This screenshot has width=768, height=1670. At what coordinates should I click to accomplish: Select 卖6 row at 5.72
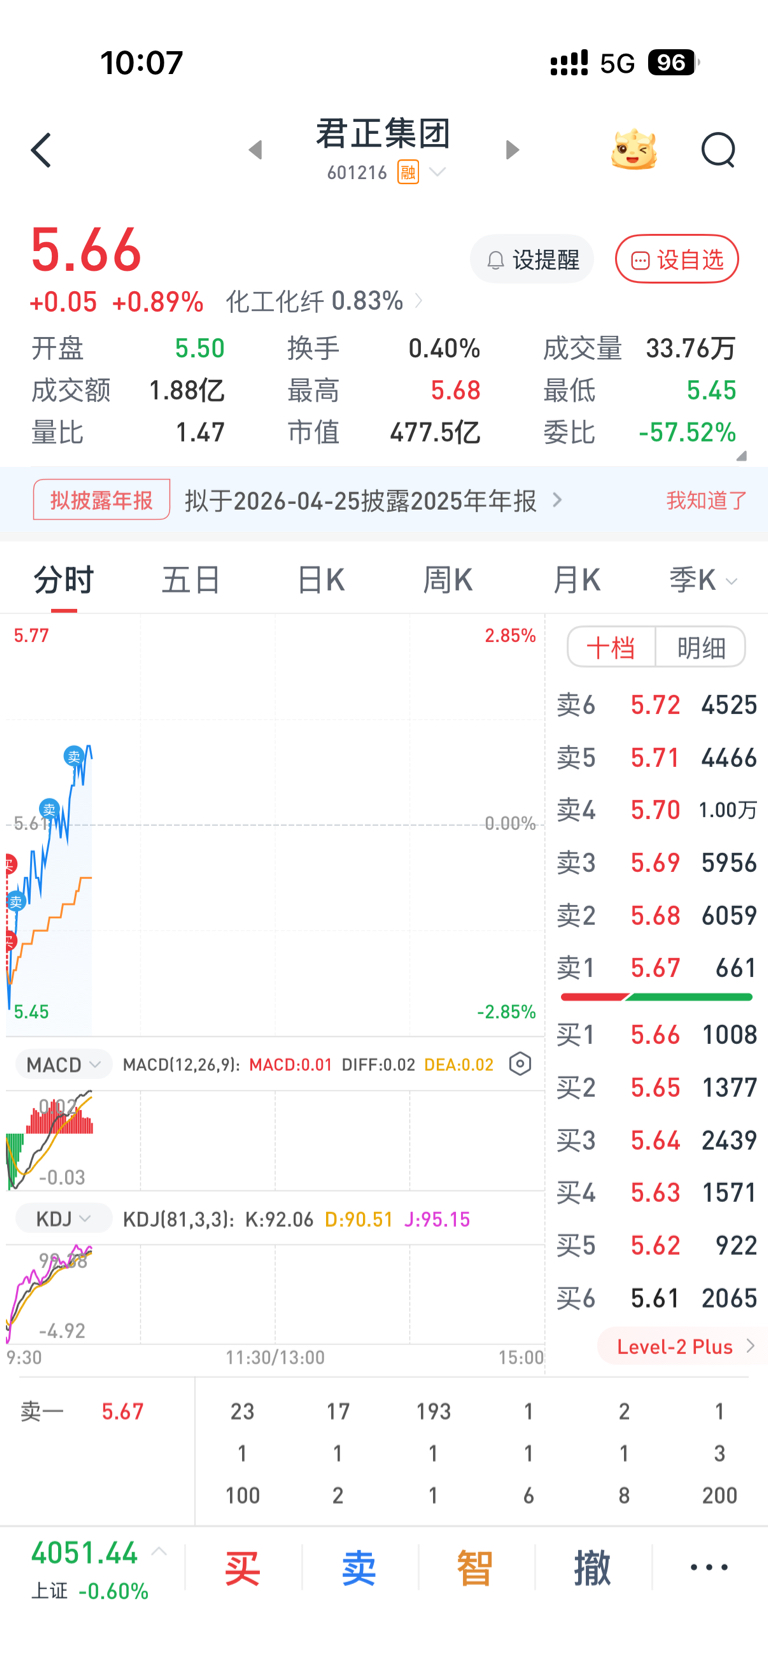tap(656, 705)
